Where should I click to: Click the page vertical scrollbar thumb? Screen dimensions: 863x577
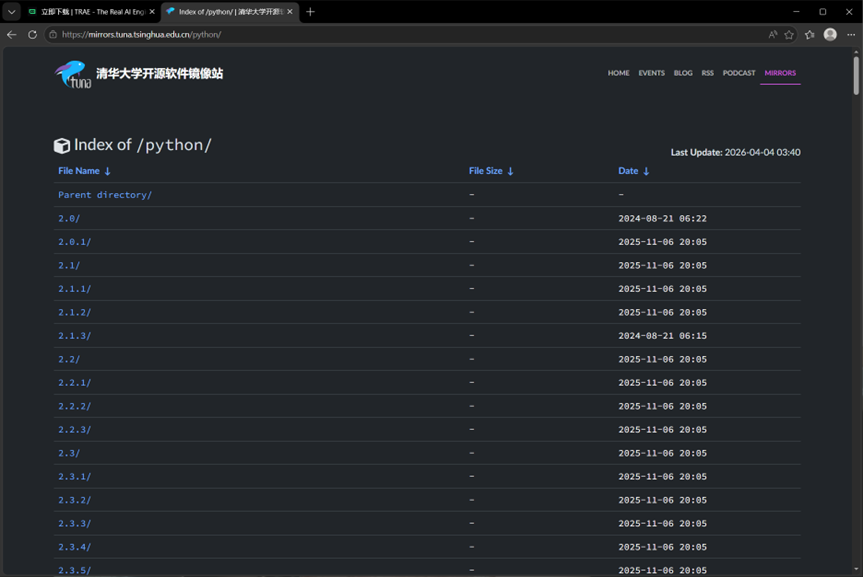point(856,75)
